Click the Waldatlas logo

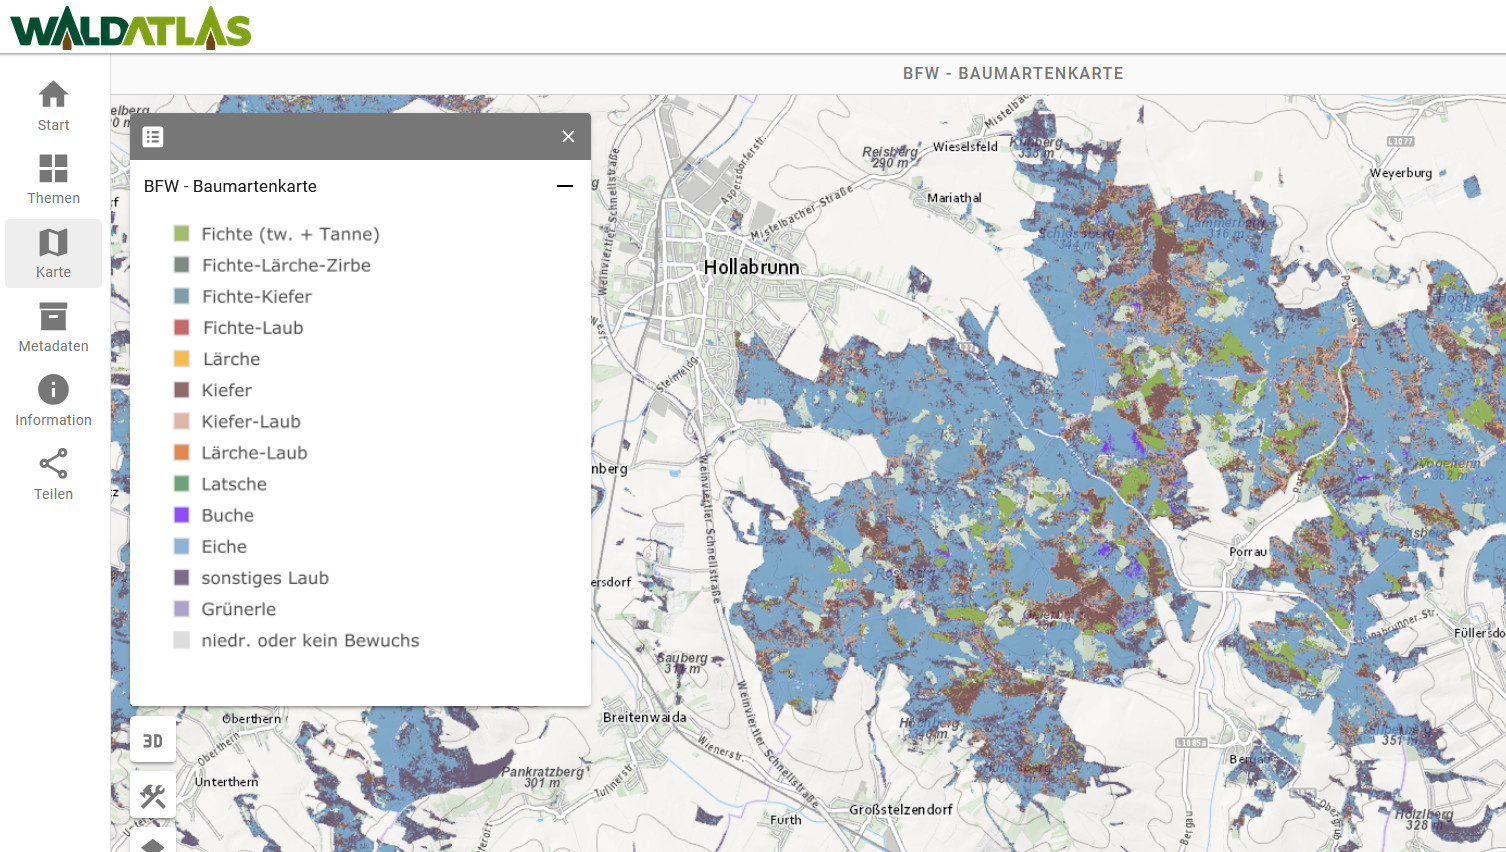(x=131, y=27)
